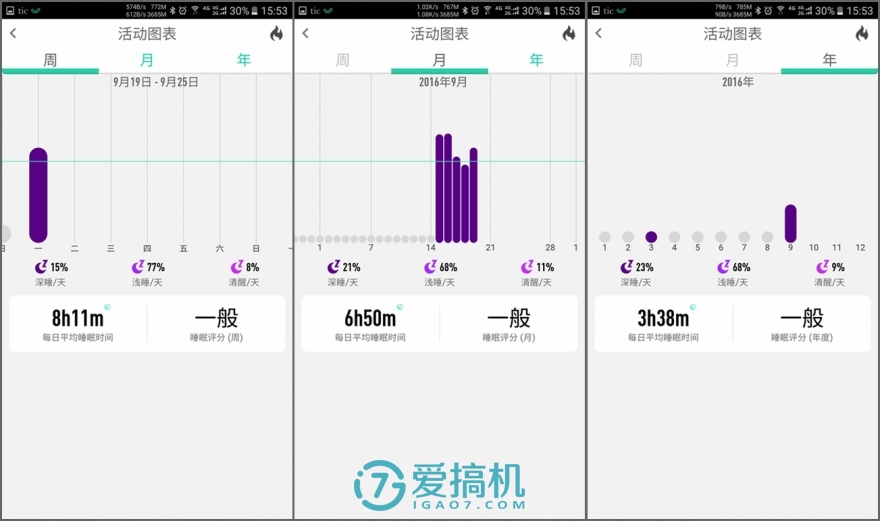The width and height of the screenshot is (880, 521).
Task: Tap the info dot beside 3h38m
Action: [x=693, y=307]
